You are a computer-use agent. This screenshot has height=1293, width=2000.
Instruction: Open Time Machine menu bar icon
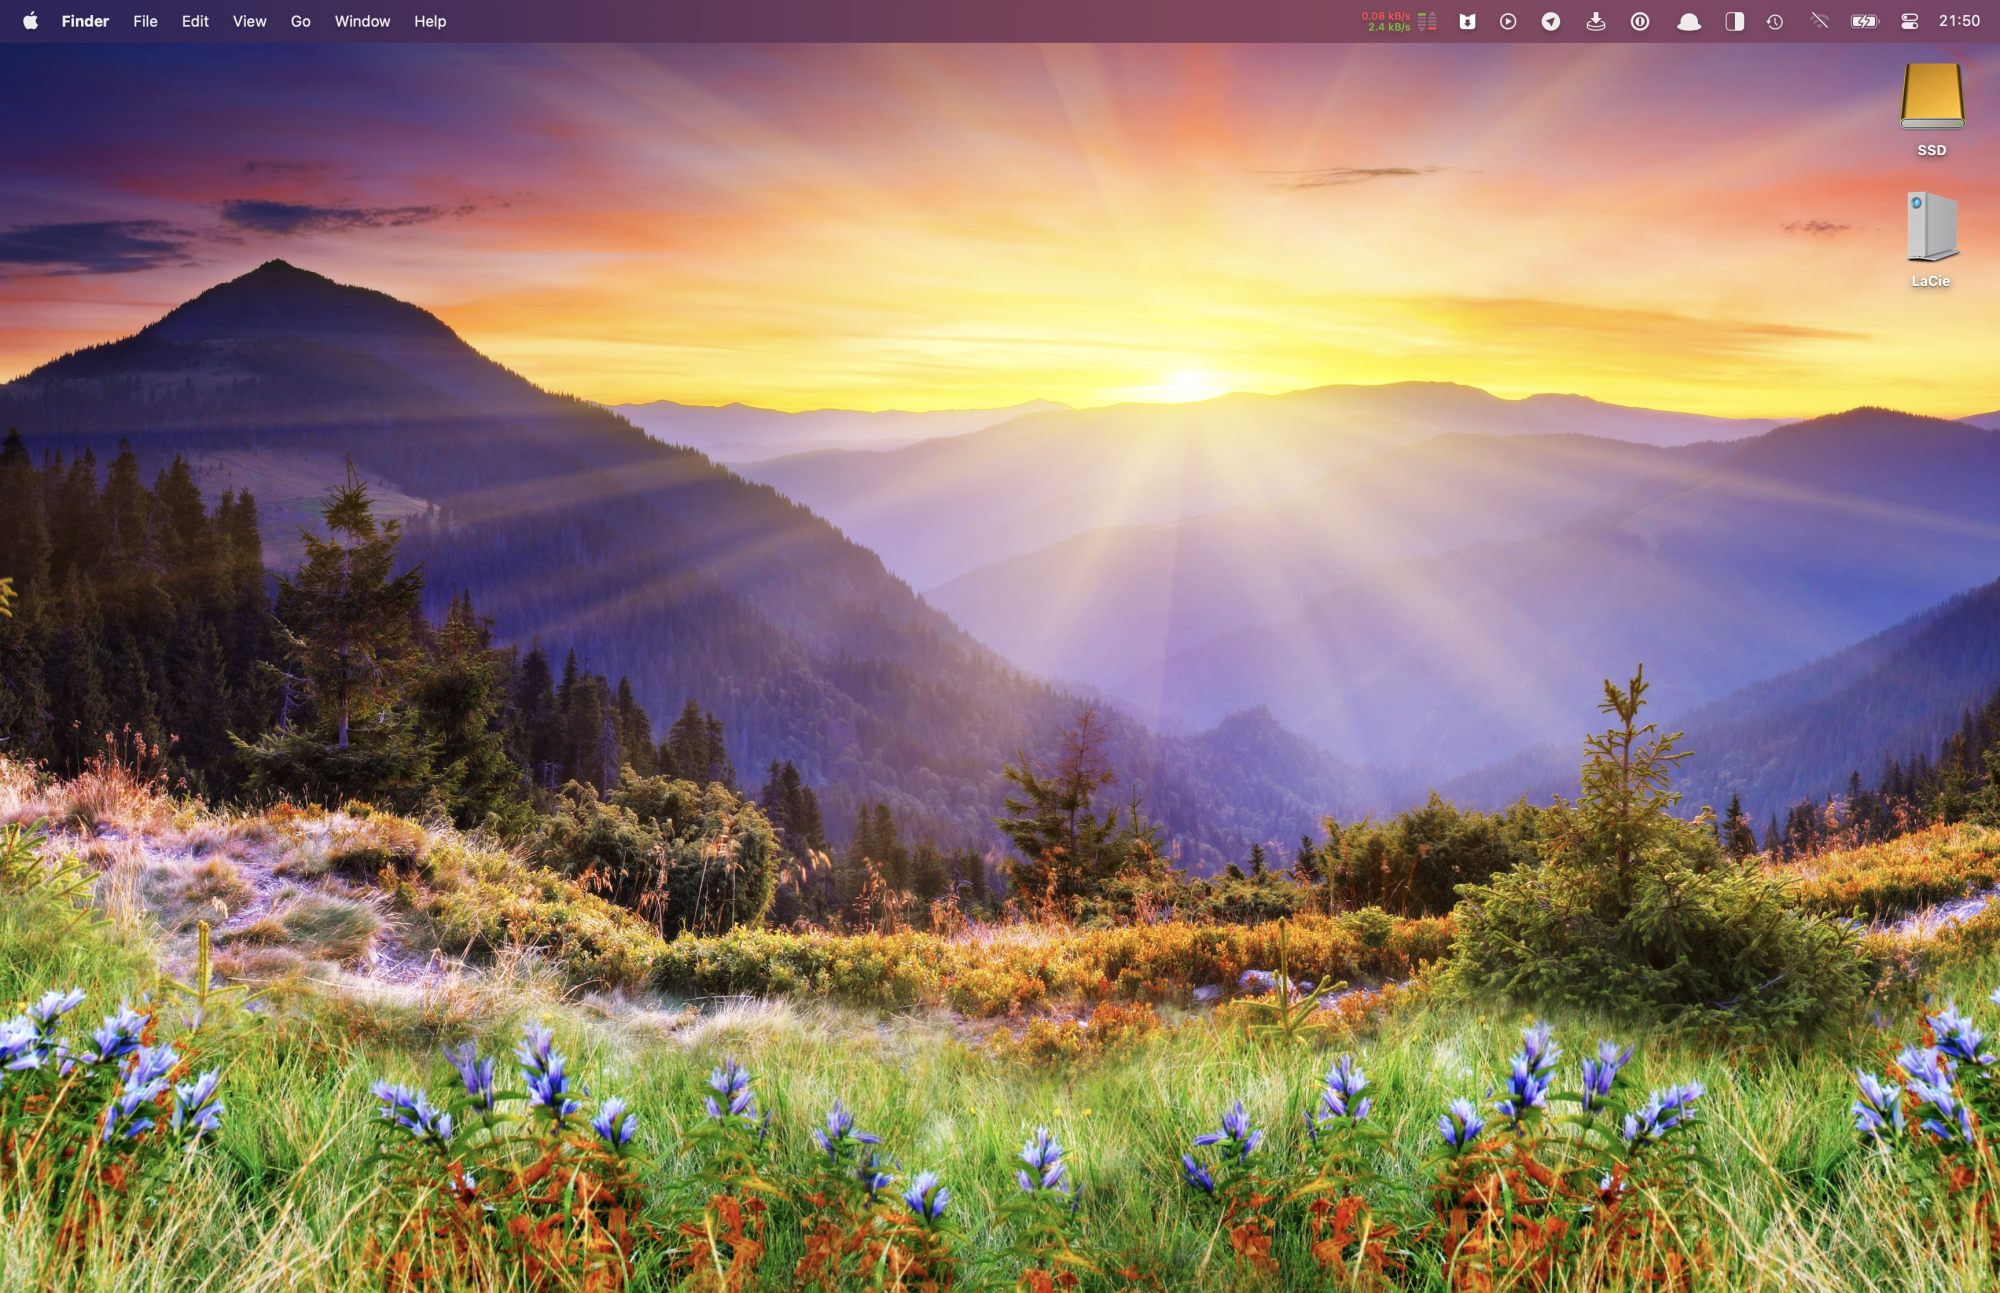[1775, 21]
